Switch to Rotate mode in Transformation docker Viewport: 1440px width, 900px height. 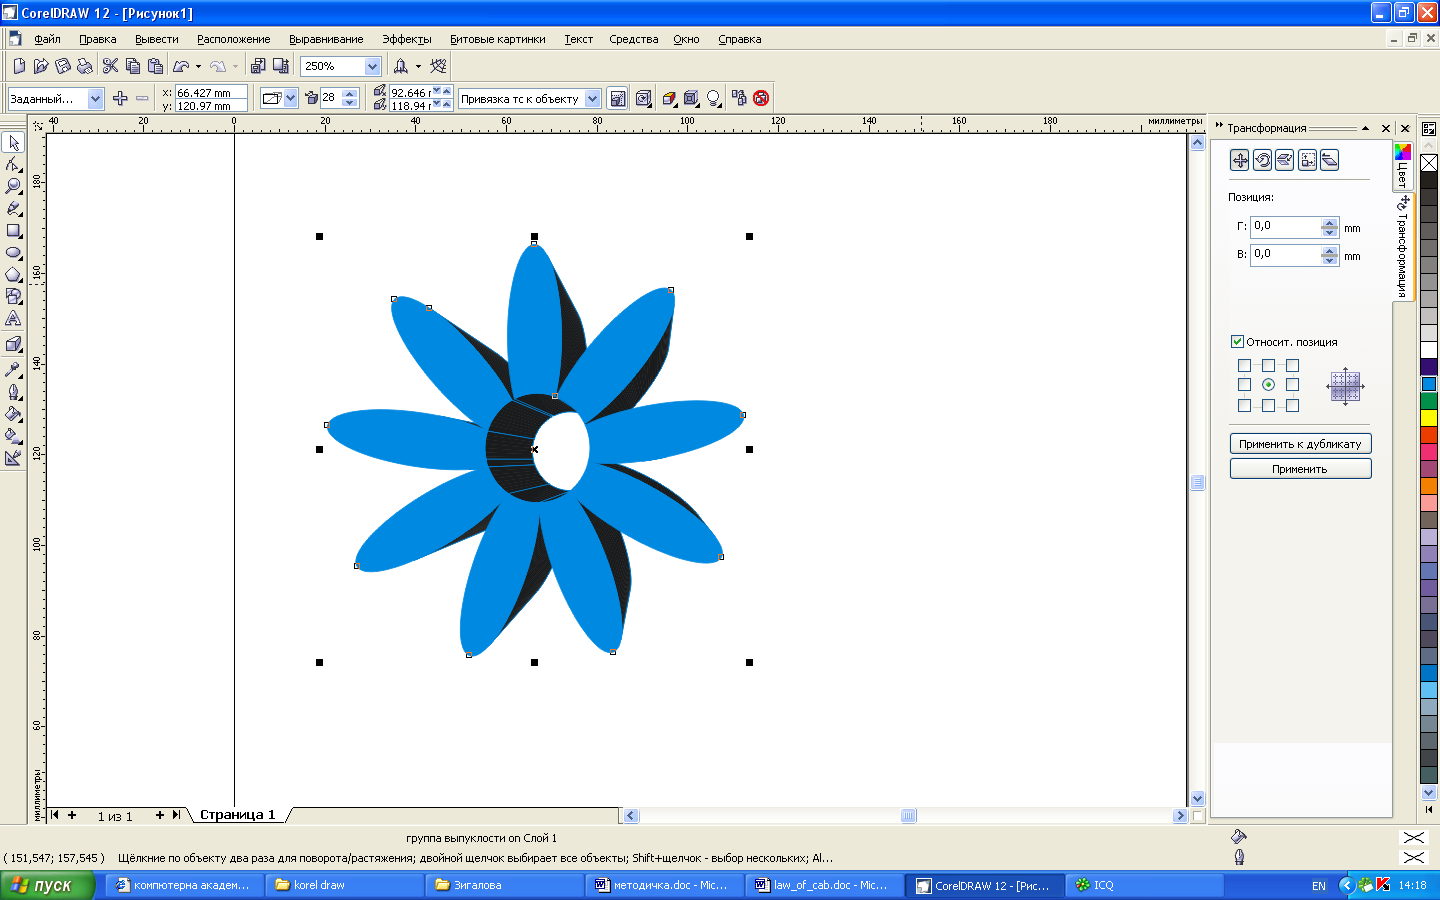pos(1262,160)
